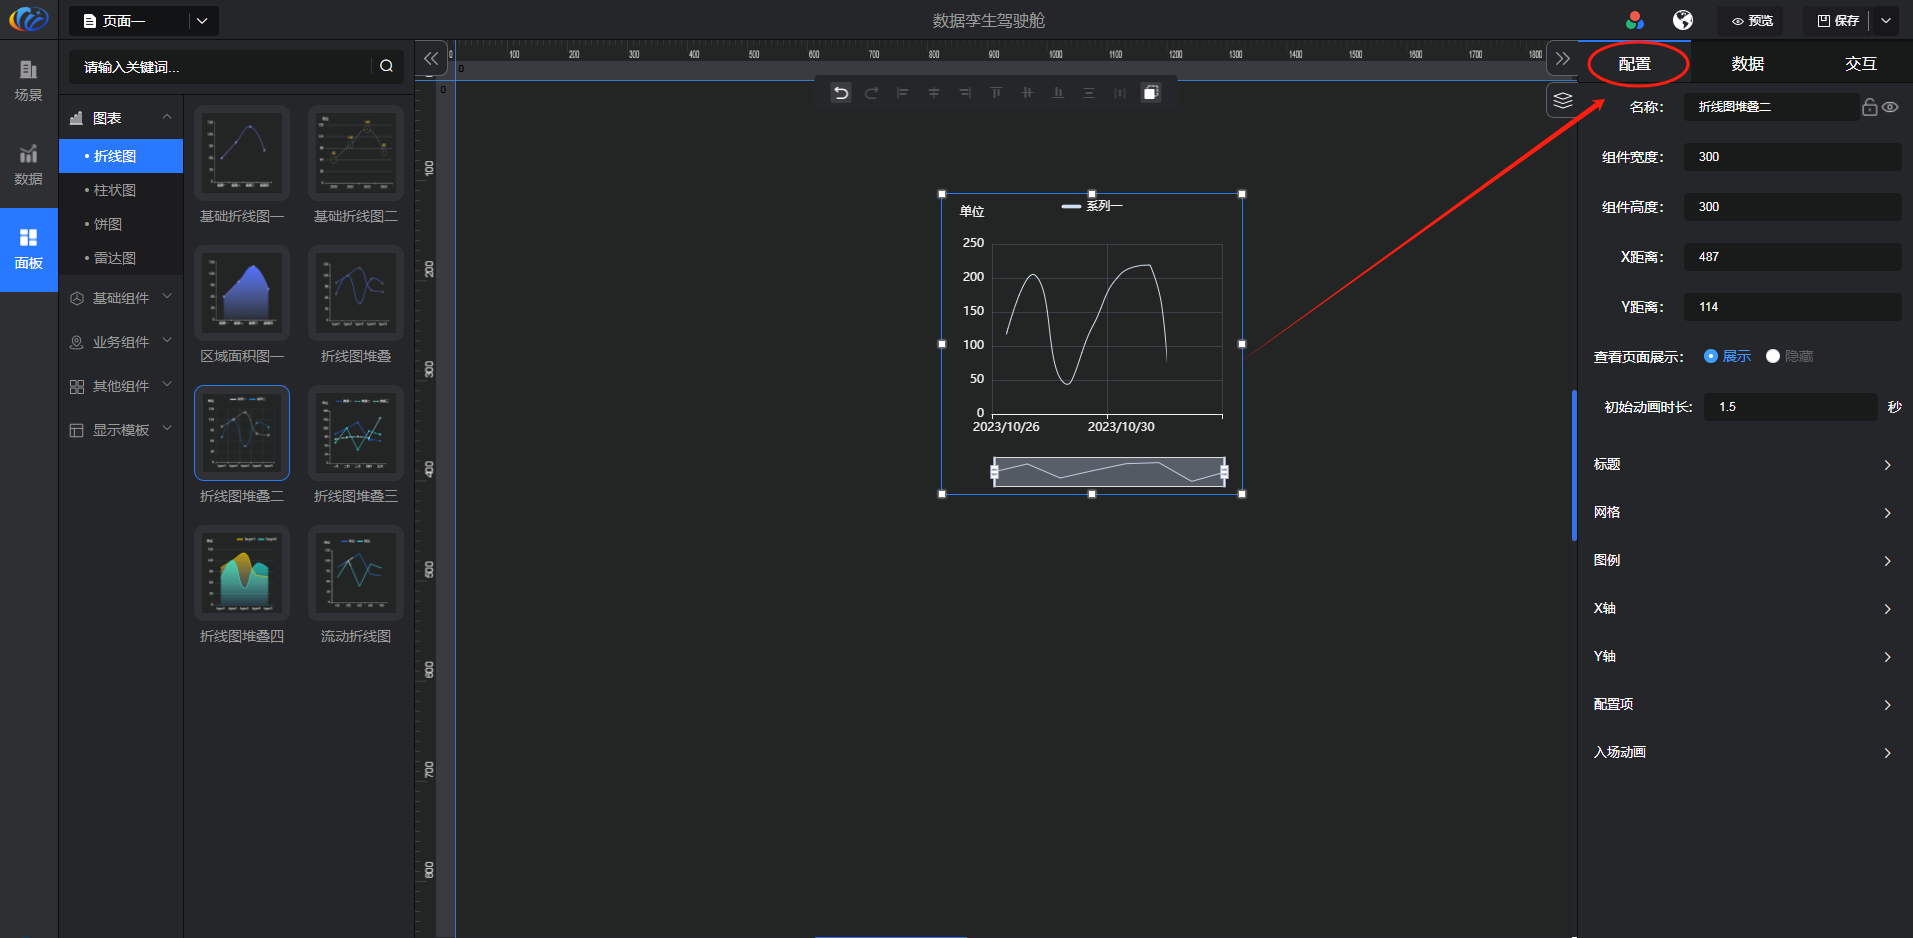Select the 区域面积图一 chart thumbnail

[242, 294]
